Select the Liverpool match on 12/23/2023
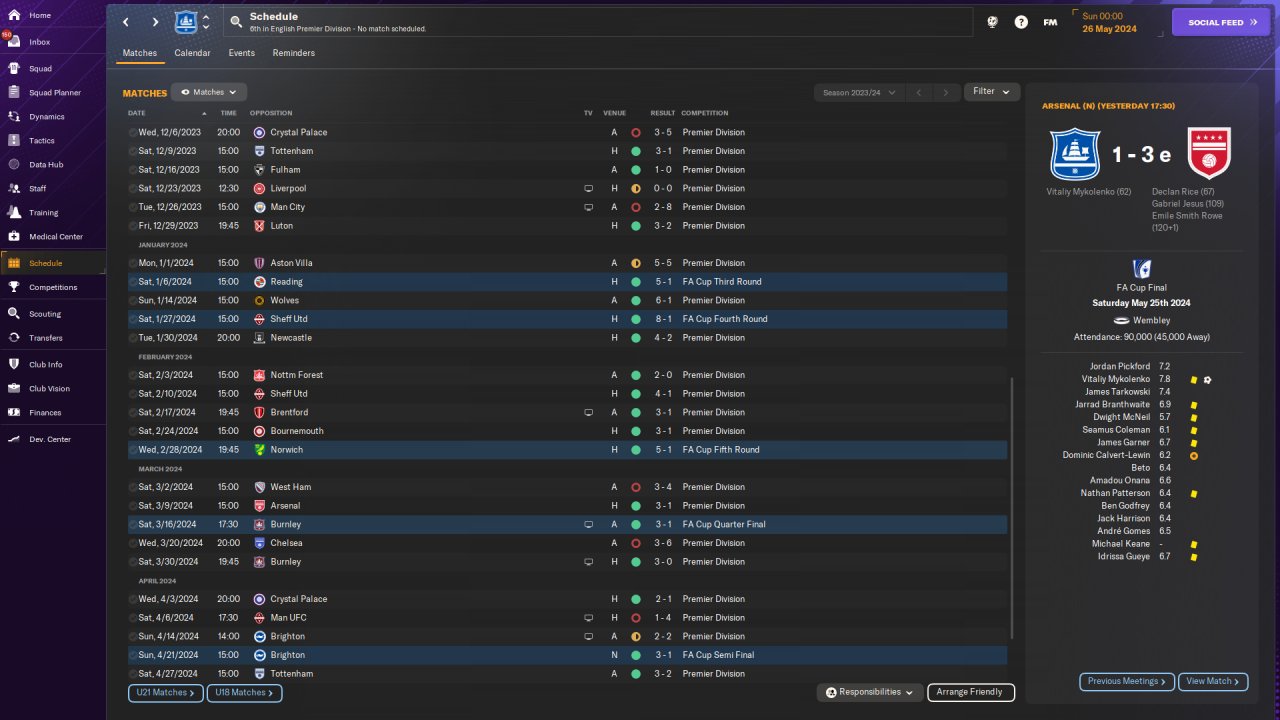 (567, 188)
